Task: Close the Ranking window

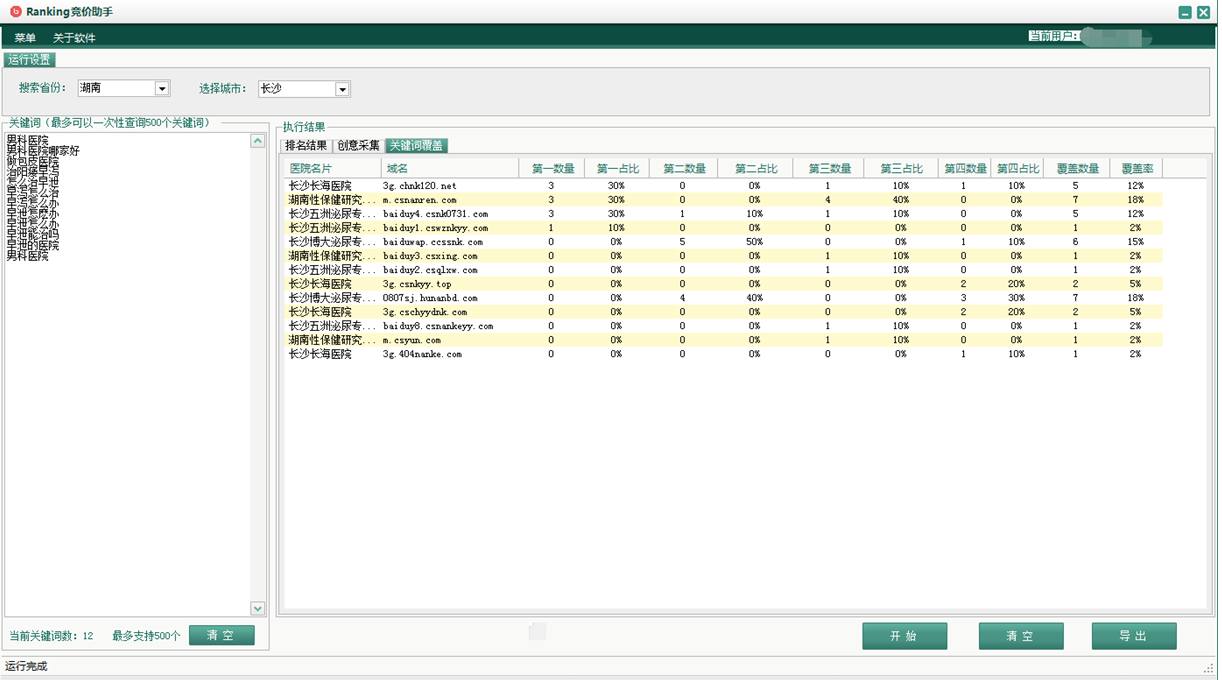Action: (x=1203, y=13)
